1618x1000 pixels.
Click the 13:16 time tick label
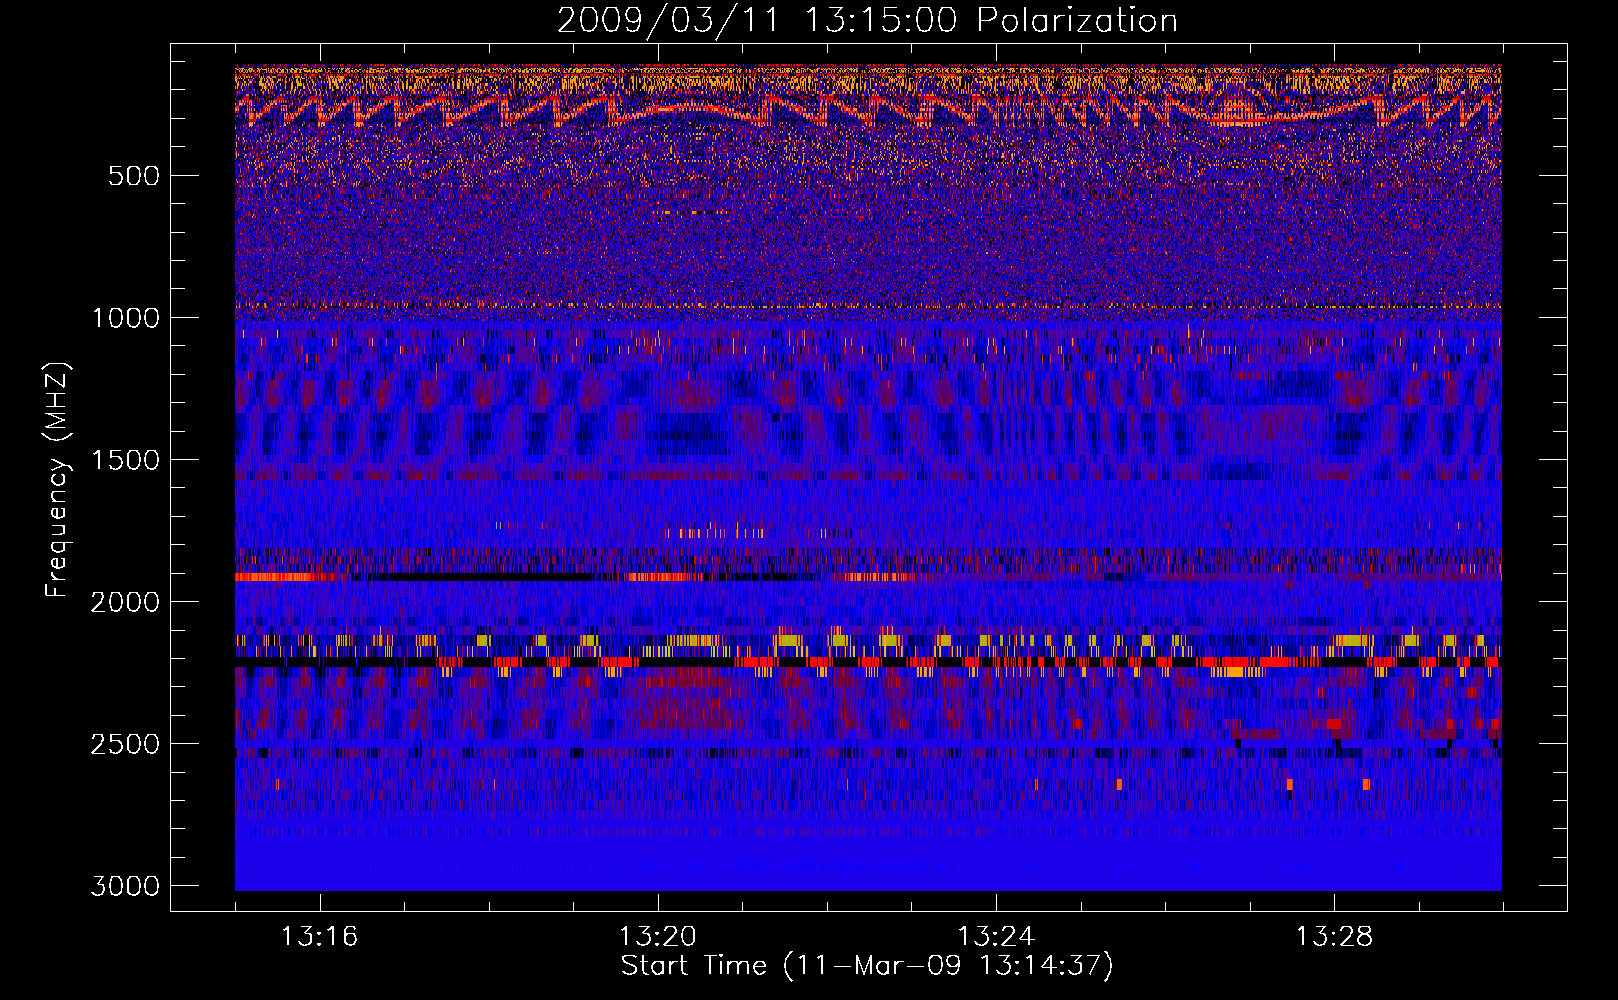[x=319, y=937]
